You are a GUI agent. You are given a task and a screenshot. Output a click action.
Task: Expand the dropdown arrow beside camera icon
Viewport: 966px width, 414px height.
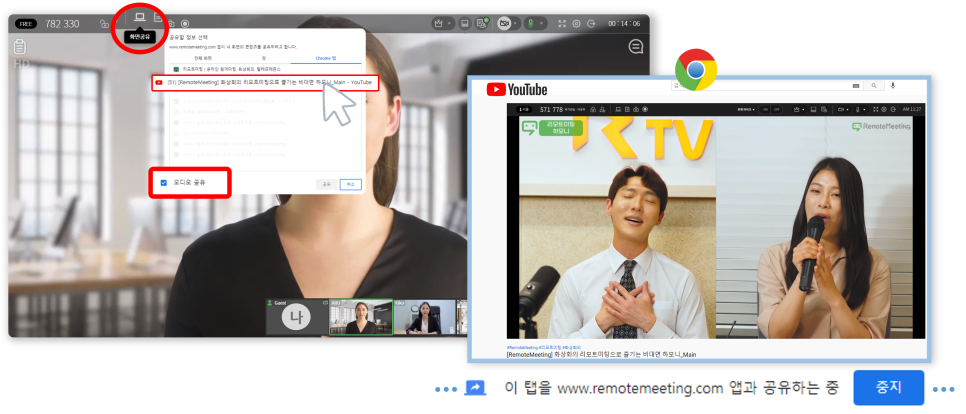point(515,23)
